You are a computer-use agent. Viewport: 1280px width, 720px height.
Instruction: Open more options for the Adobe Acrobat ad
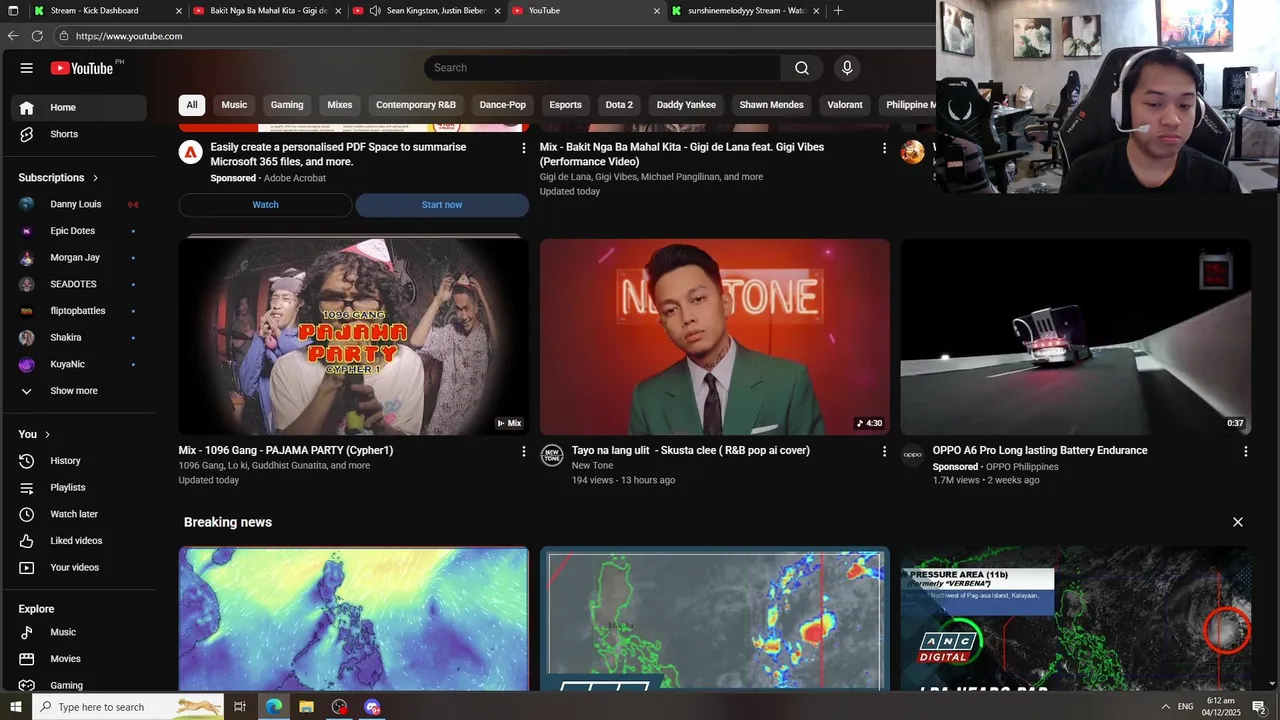523,148
